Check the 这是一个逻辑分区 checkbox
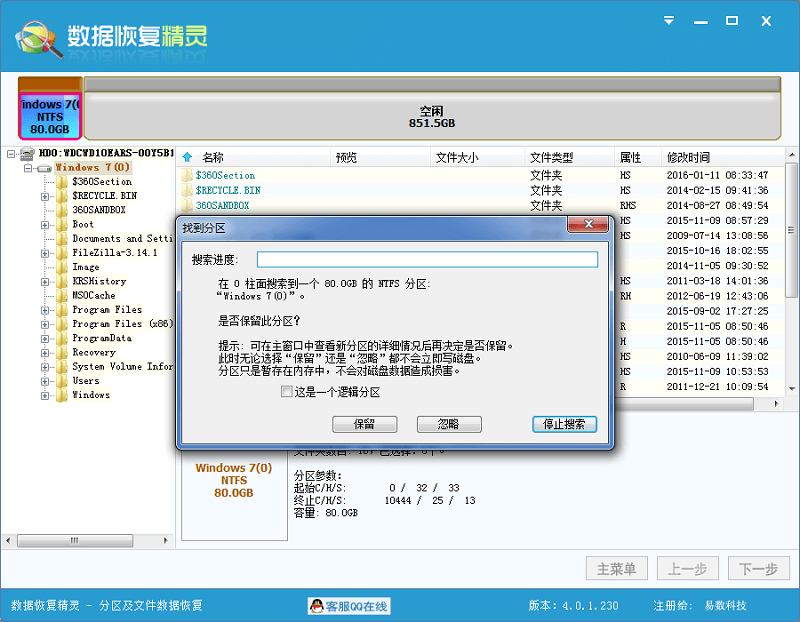Screen dimensions: 800x622 click(x=287, y=391)
